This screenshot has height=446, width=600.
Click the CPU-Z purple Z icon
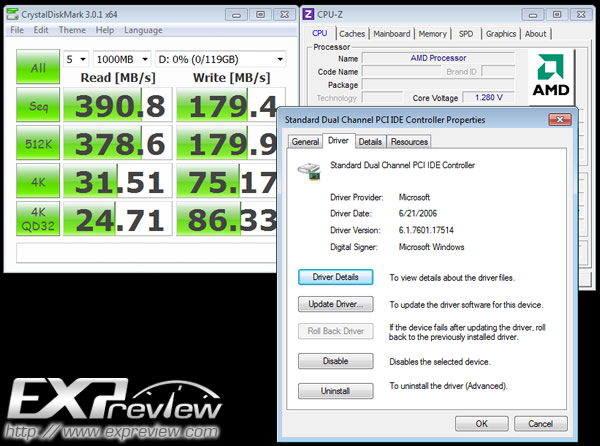(308, 15)
